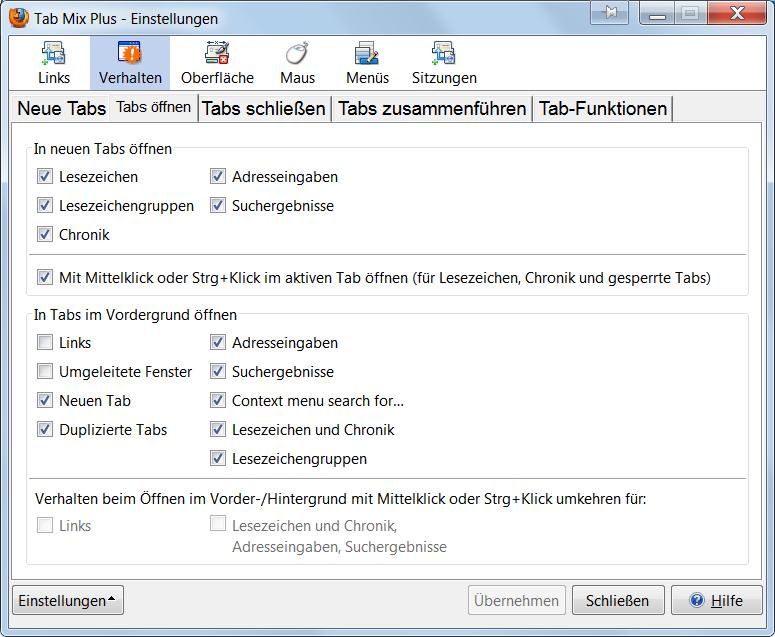Open the Tabs schließen tab
Image resolution: width=775 pixels, height=637 pixels.
[x=264, y=108]
